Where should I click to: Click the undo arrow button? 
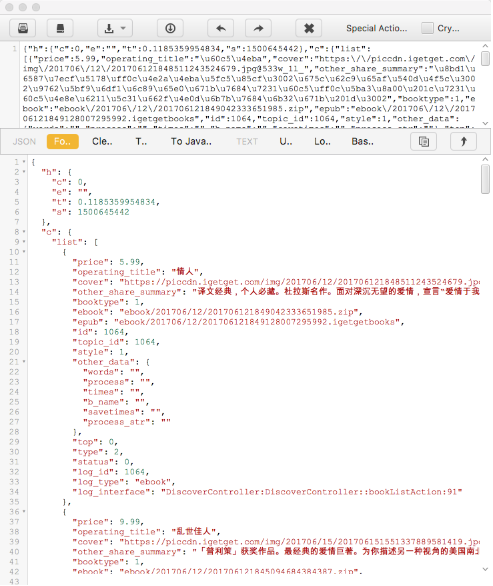(x=221, y=28)
